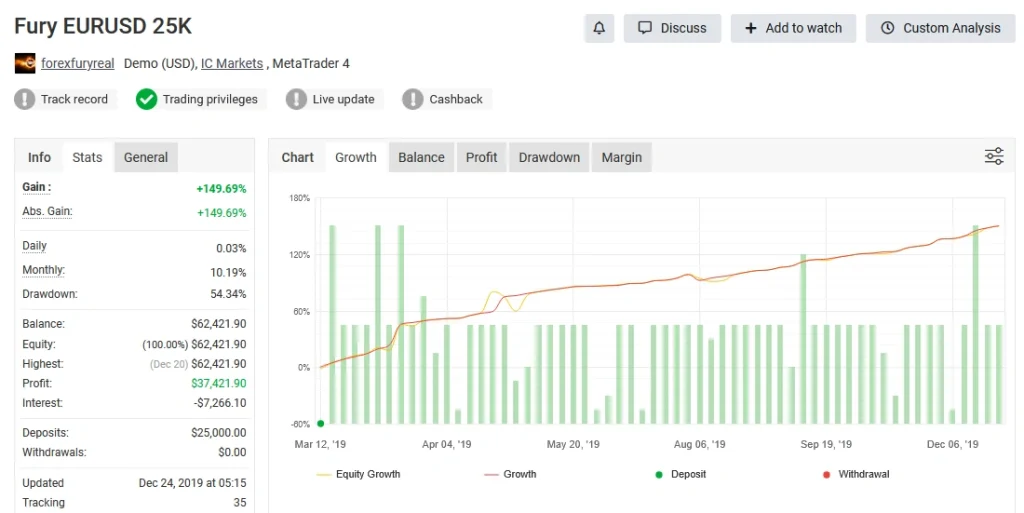Click the Daily label
Viewport: 1024px width, 513px height.
click(x=35, y=246)
